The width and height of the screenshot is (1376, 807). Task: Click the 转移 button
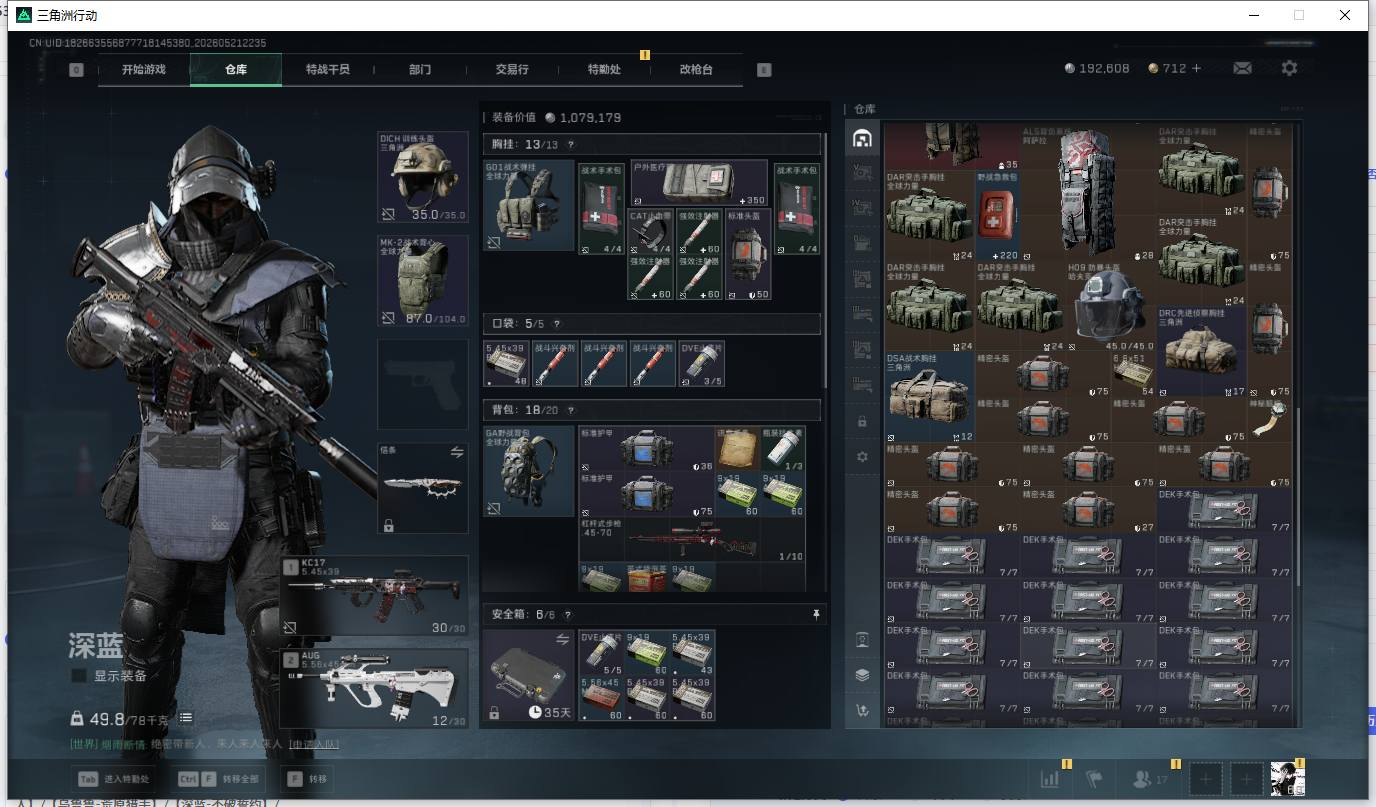[307, 779]
